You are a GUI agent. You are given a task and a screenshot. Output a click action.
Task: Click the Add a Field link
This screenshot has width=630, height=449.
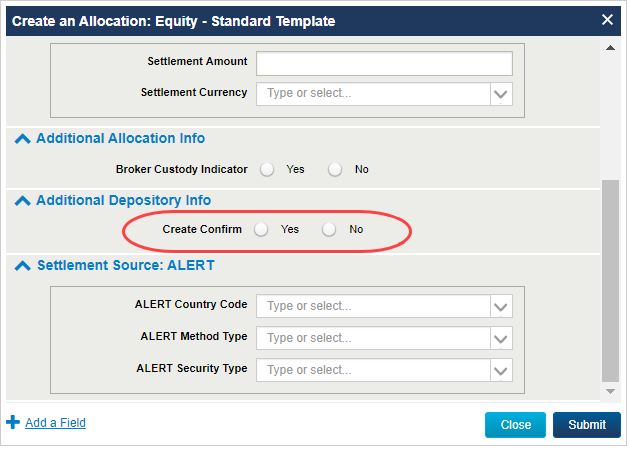click(55, 423)
